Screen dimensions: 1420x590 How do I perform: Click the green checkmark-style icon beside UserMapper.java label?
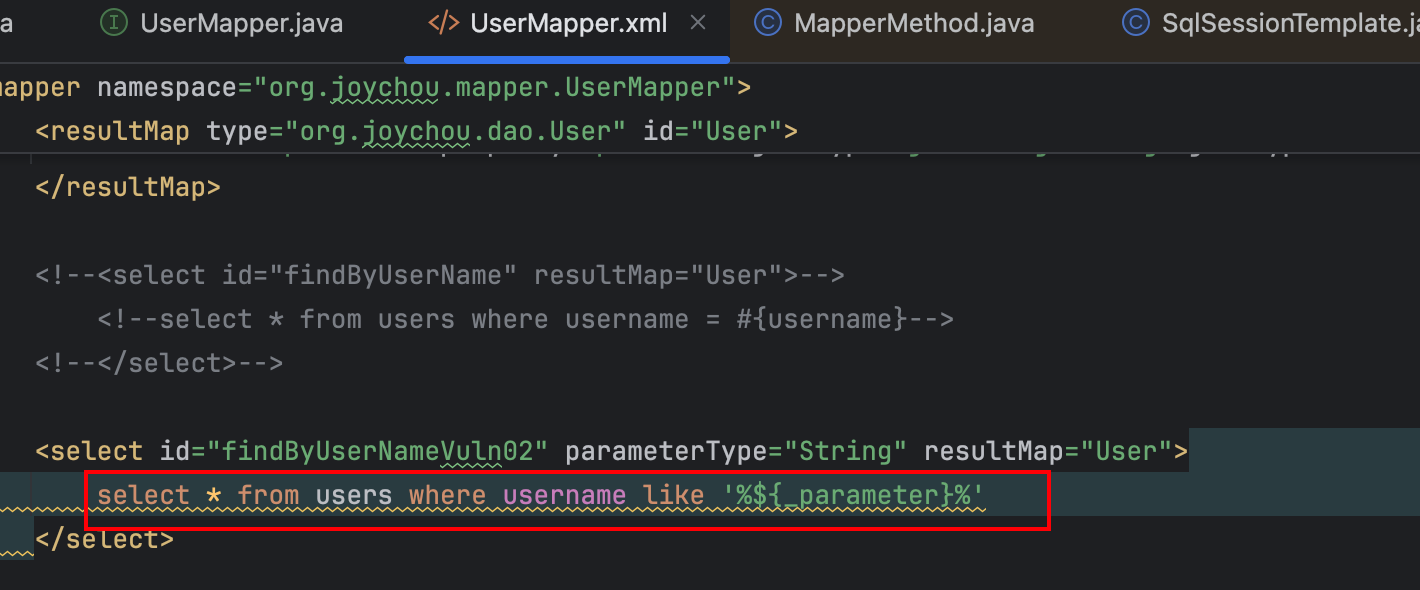[113, 22]
